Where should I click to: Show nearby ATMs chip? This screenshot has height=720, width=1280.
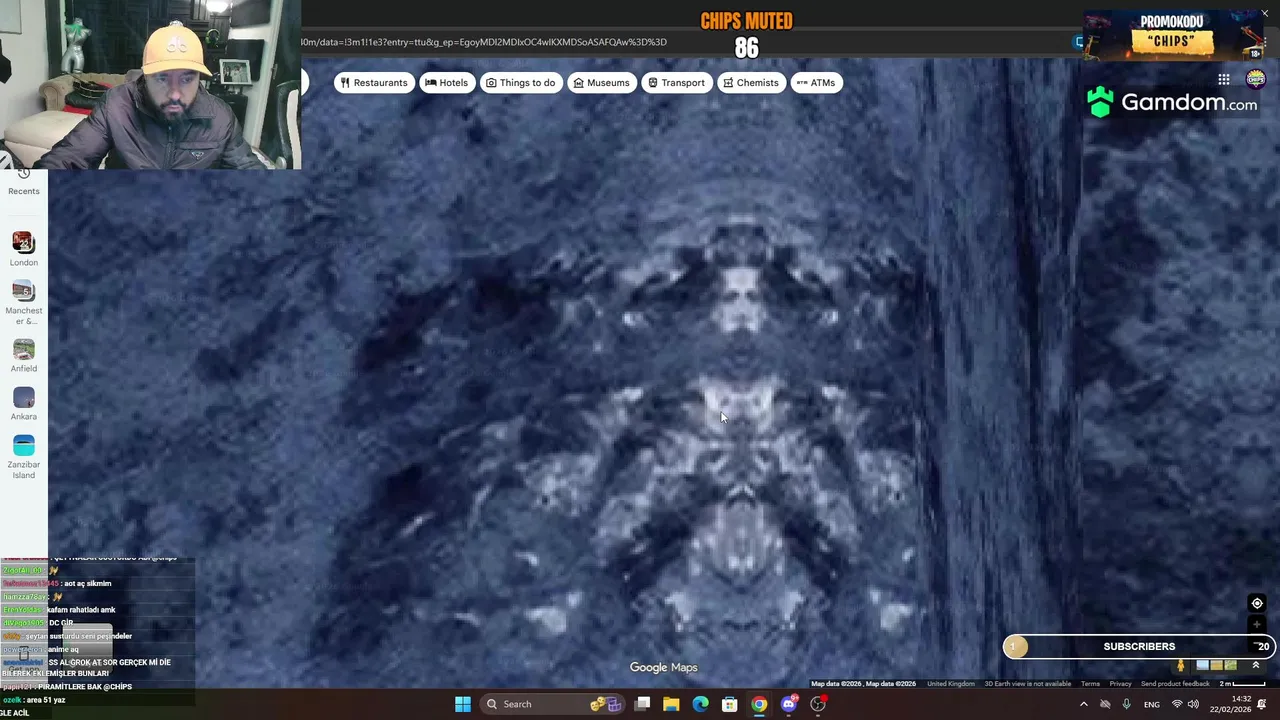(x=816, y=83)
